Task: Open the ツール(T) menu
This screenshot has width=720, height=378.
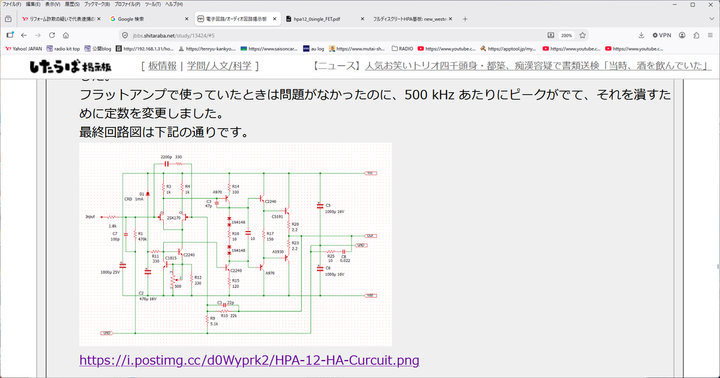Action: coord(152,4)
